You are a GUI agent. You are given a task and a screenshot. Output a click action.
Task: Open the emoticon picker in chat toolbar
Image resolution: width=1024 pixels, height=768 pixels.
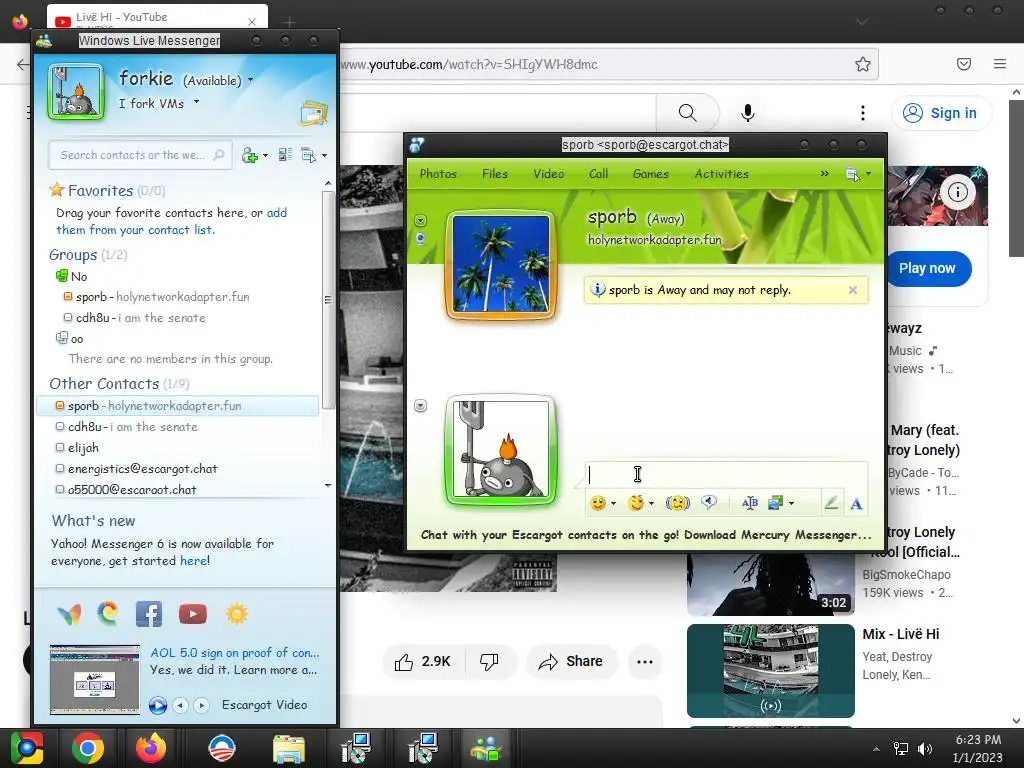click(x=597, y=503)
